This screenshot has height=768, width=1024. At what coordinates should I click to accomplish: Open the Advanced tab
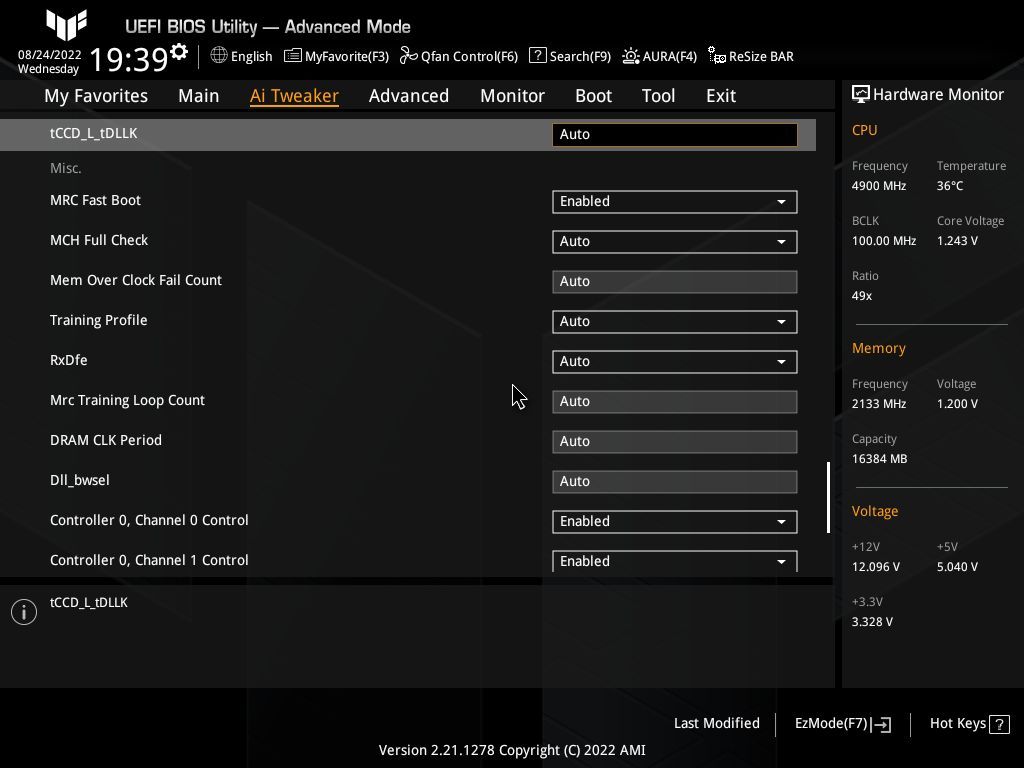pyautogui.click(x=409, y=96)
